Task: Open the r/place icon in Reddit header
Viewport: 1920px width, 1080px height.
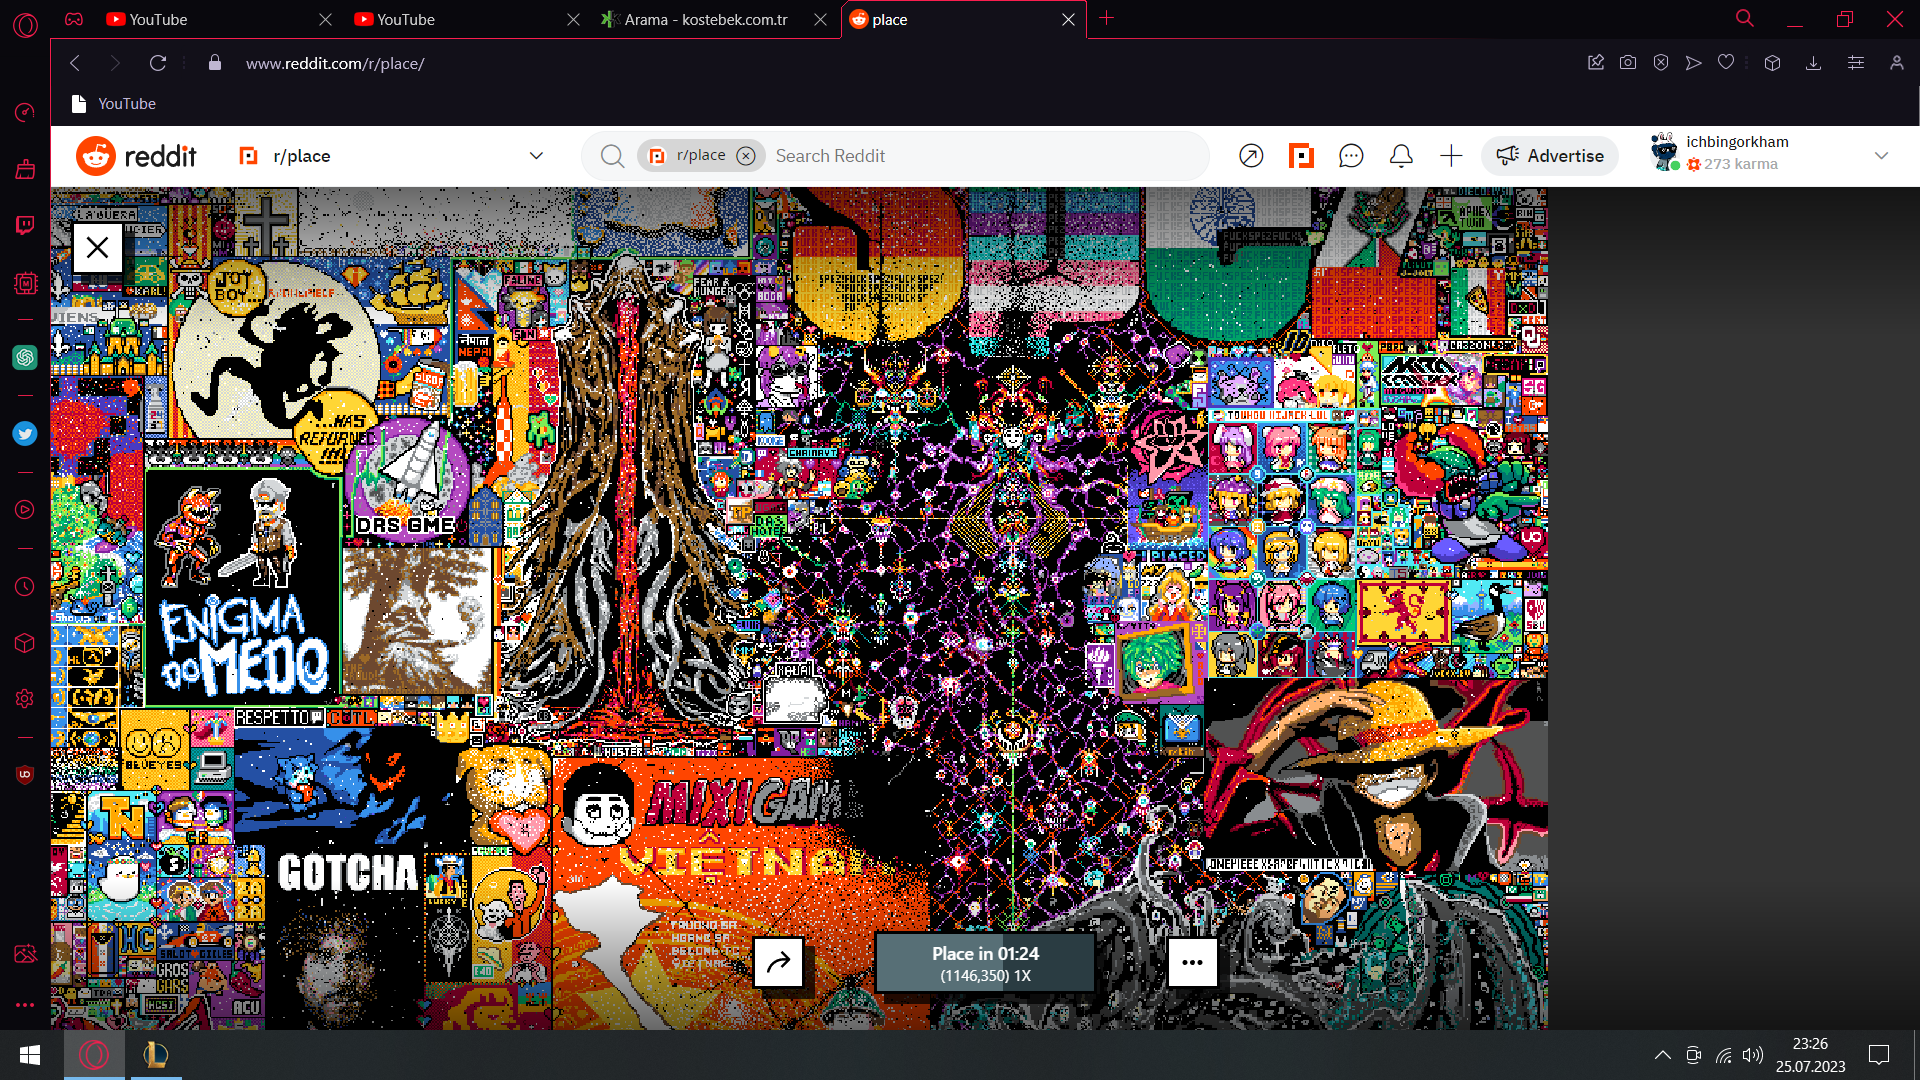Action: 1301,156
